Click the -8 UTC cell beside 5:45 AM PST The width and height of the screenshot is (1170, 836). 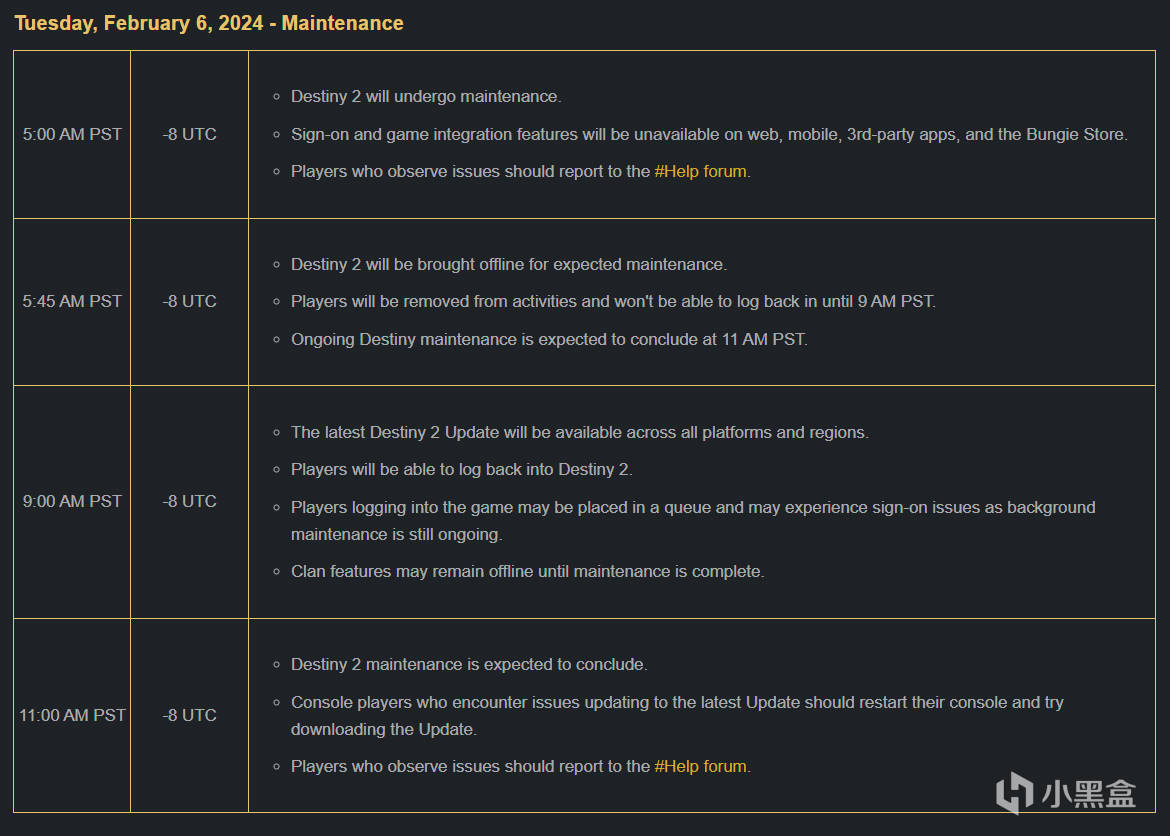(x=190, y=302)
